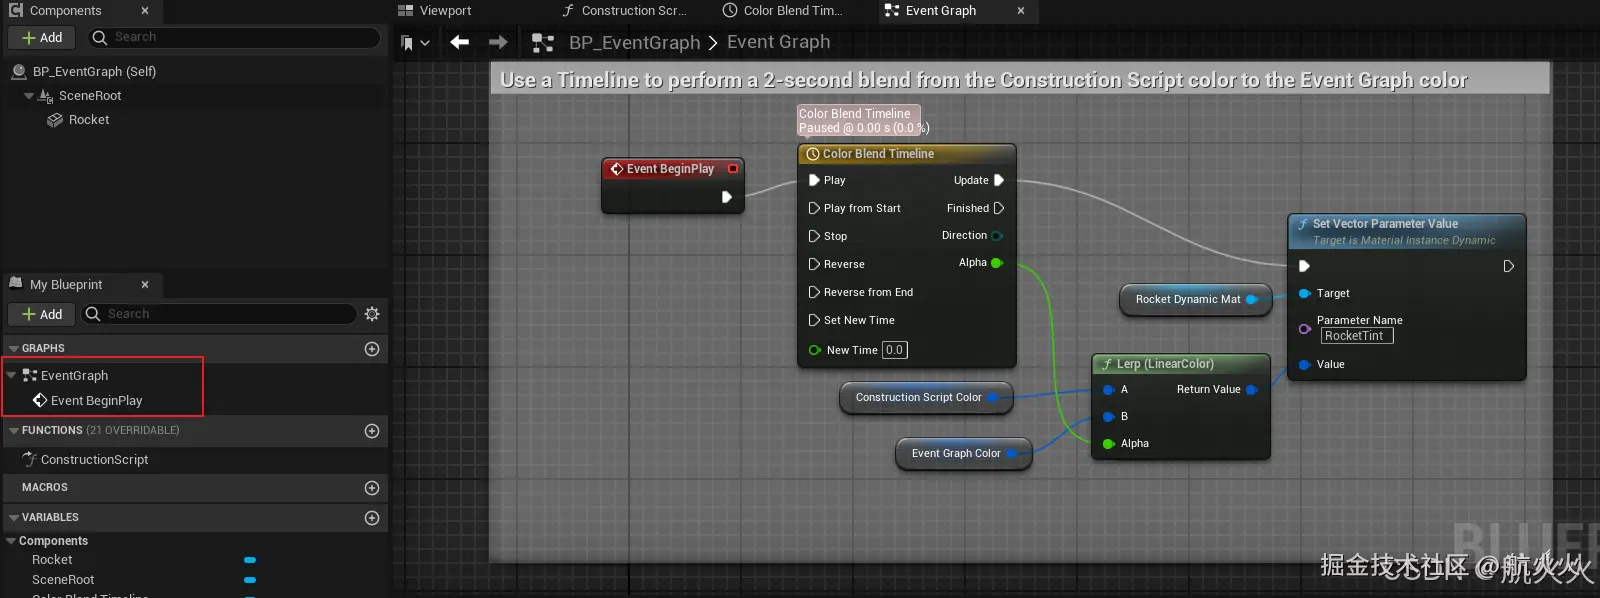
Task: Collapse the Components variable category
Action: pyautogui.click(x=11, y=541)
